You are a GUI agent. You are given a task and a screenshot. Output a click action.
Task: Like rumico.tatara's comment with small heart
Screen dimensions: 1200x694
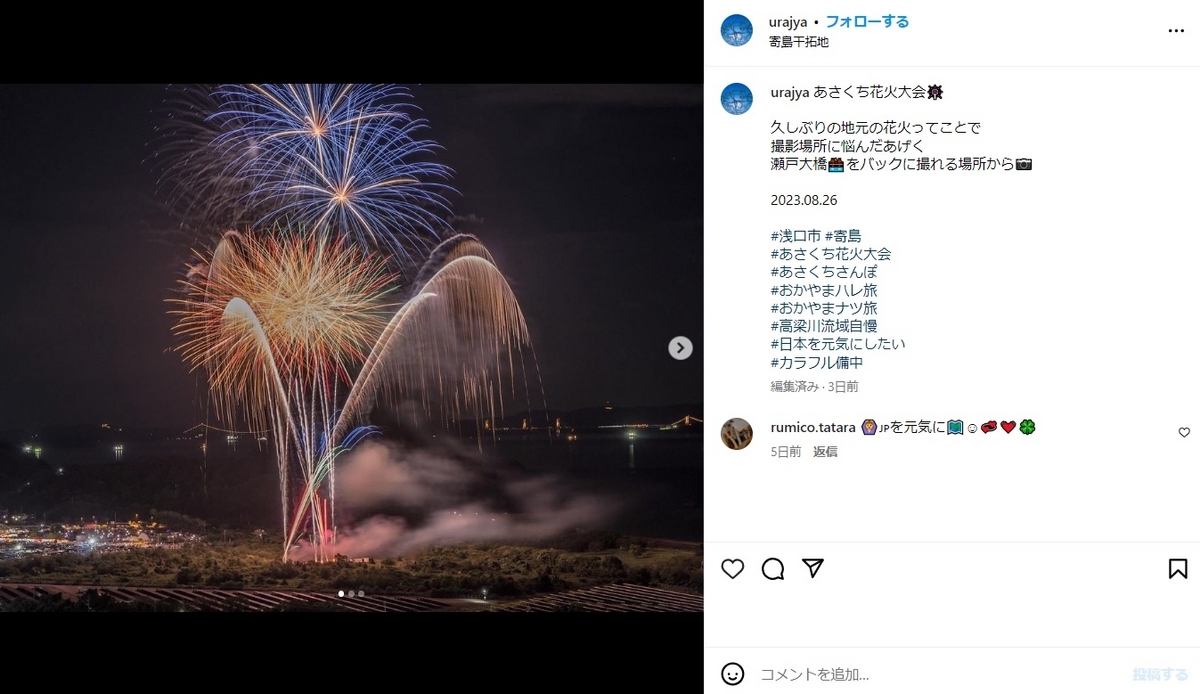click(1184, 433)
